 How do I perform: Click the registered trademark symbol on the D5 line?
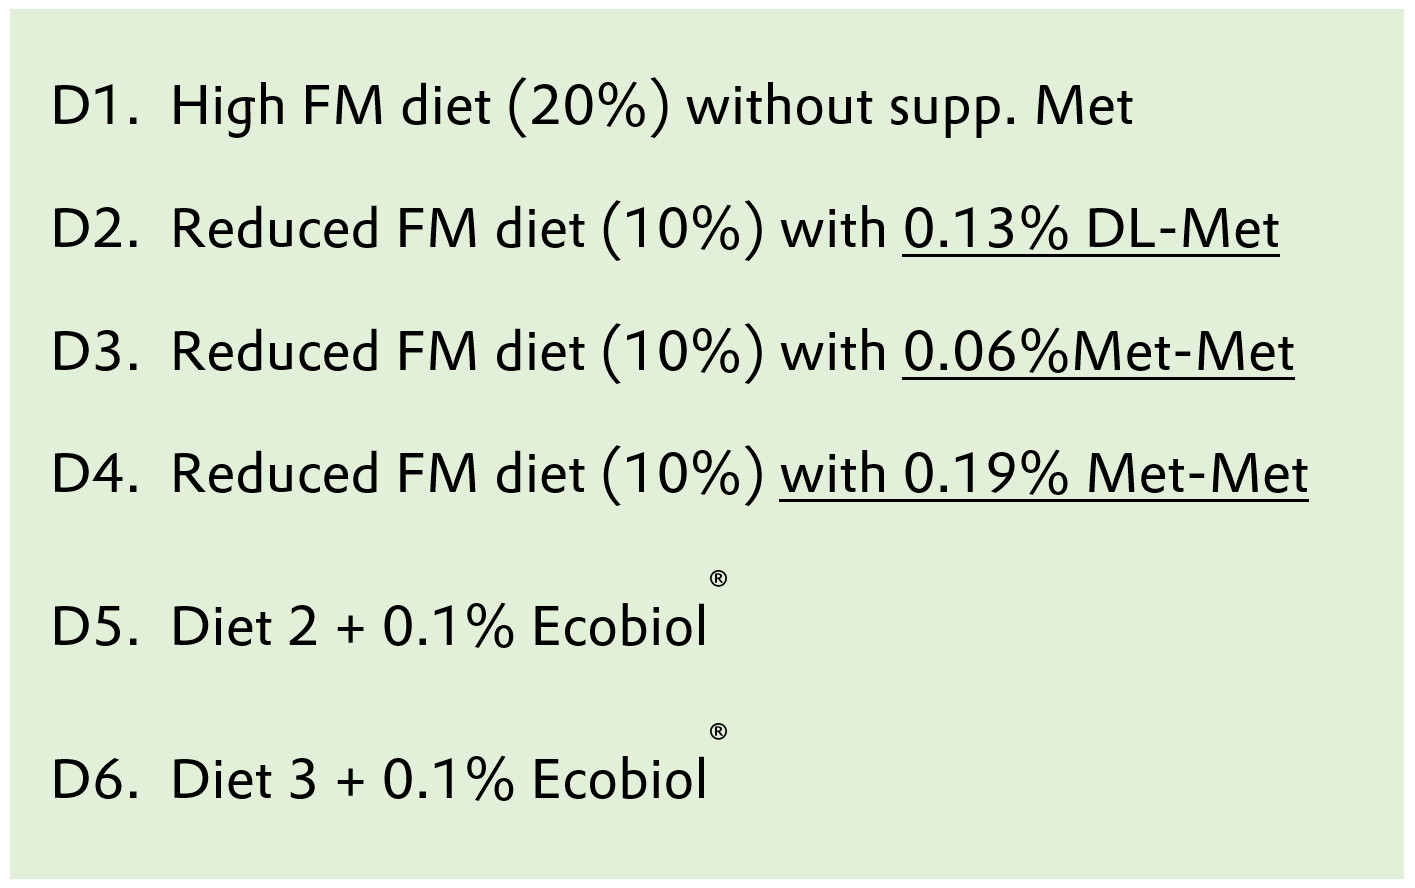click(718, 579)
